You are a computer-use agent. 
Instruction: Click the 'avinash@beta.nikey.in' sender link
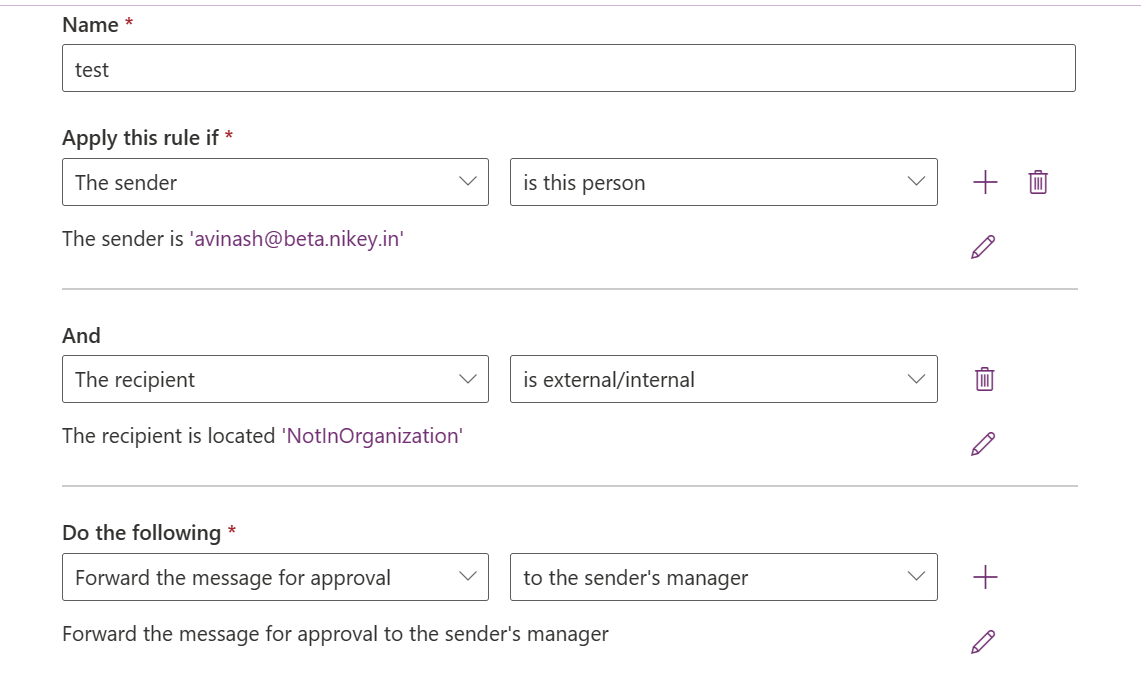(296, 239)
